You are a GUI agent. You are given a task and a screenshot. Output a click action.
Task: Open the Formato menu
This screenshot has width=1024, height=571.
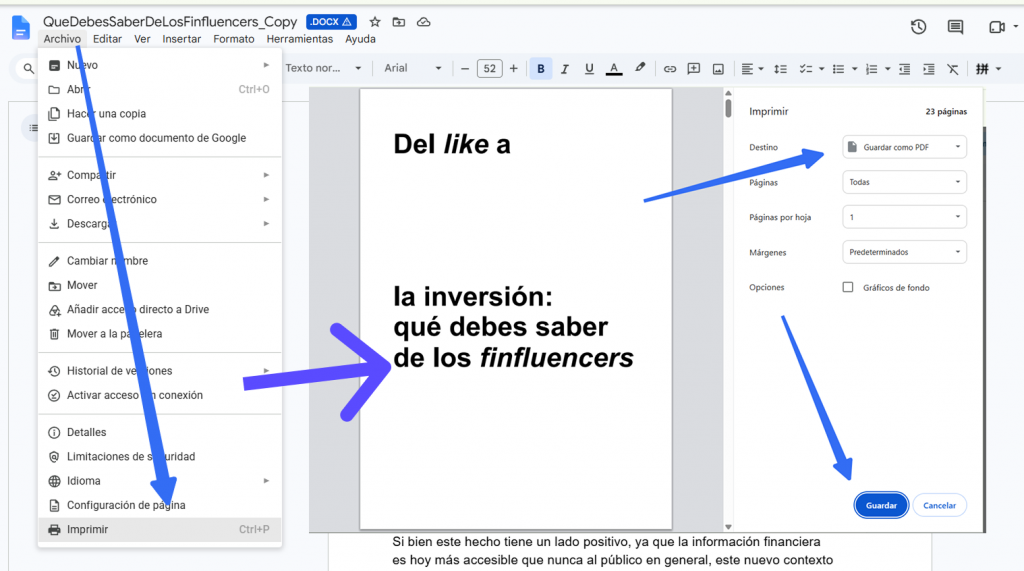pyautogui.click(x=234, y=39)
